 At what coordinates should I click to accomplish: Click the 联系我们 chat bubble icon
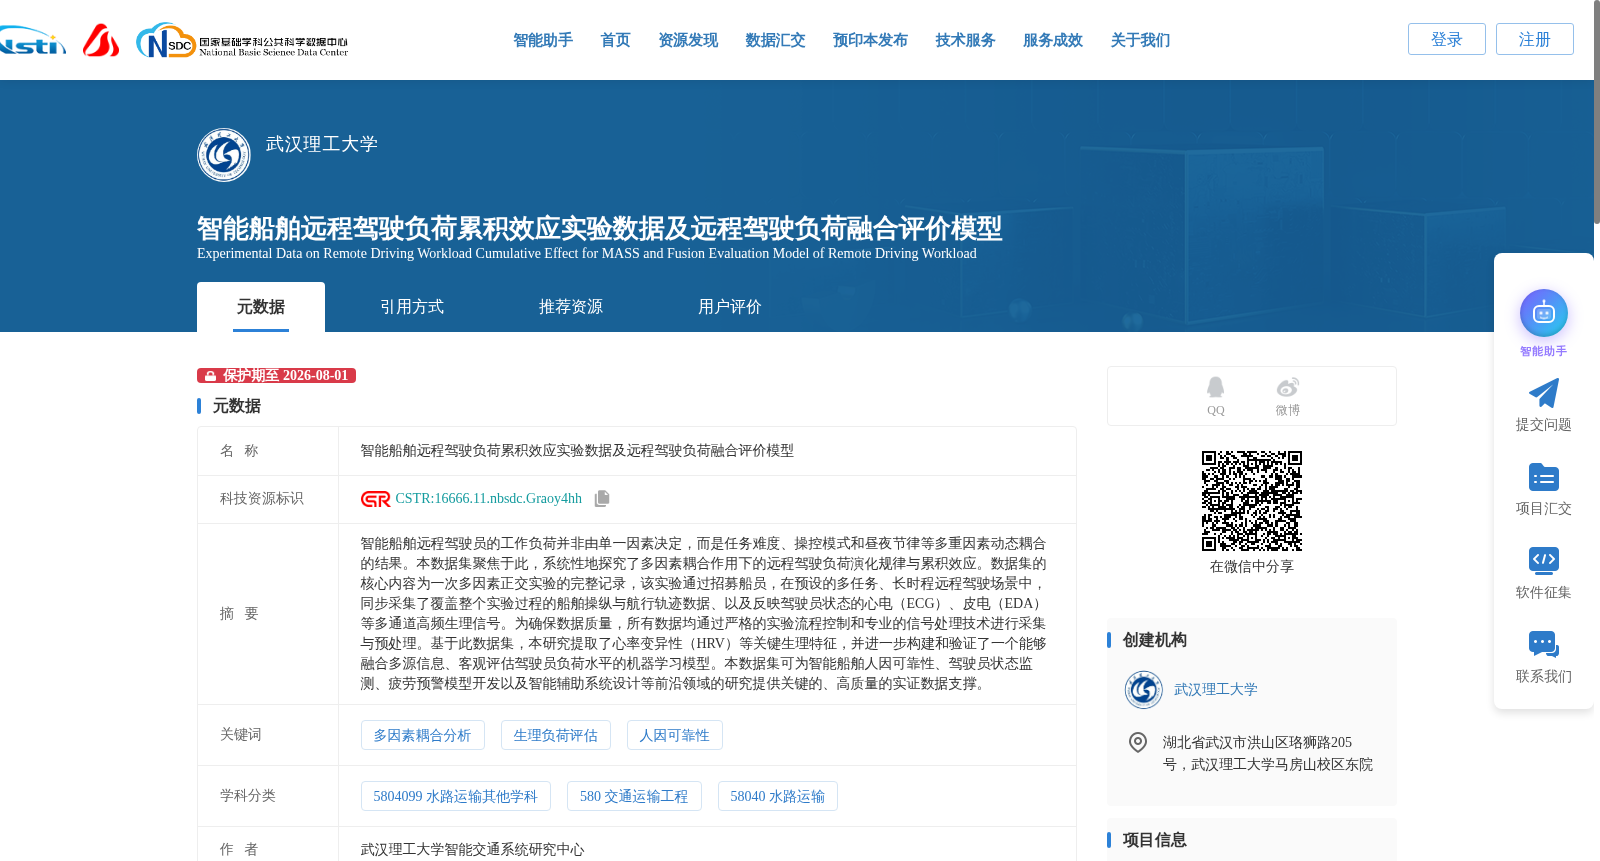1543,644
